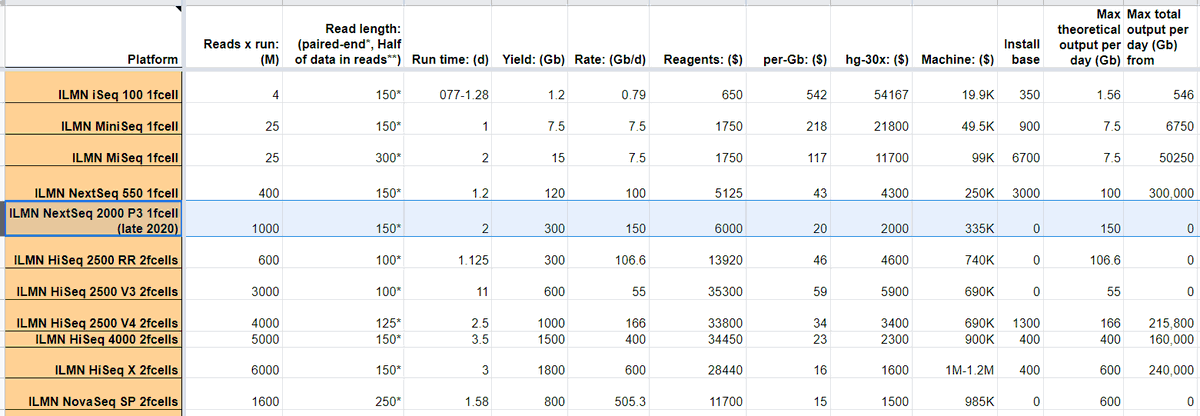Select 'ILMN HiSeq 4000 2fcells' platform cell
The height and width of the screenshot is (416, 1200).
coord(95,339)
